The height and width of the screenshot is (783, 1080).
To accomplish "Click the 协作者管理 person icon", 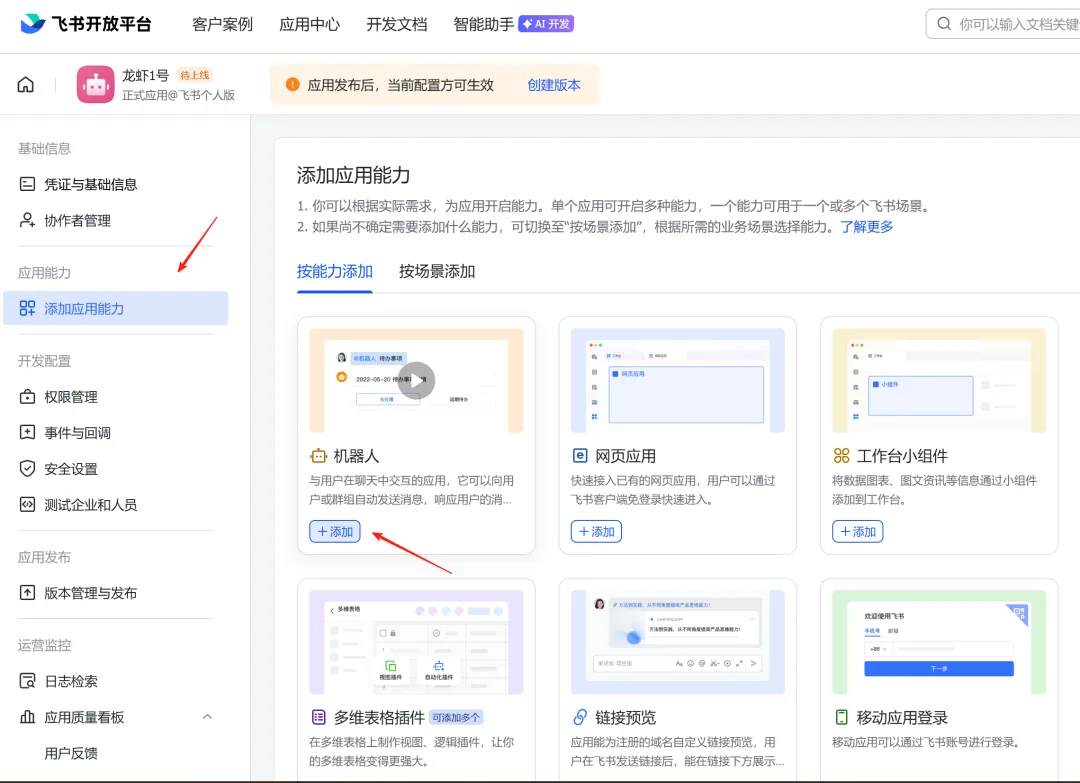I will (27, 220).
